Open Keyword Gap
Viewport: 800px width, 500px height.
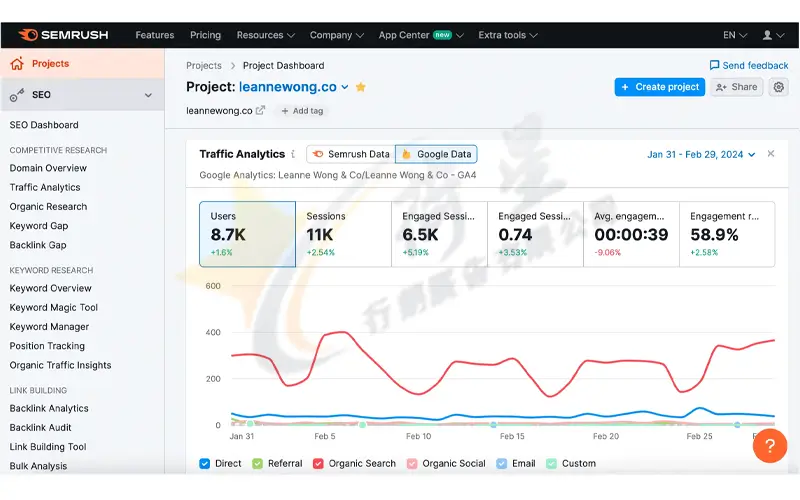pos(39,226)
